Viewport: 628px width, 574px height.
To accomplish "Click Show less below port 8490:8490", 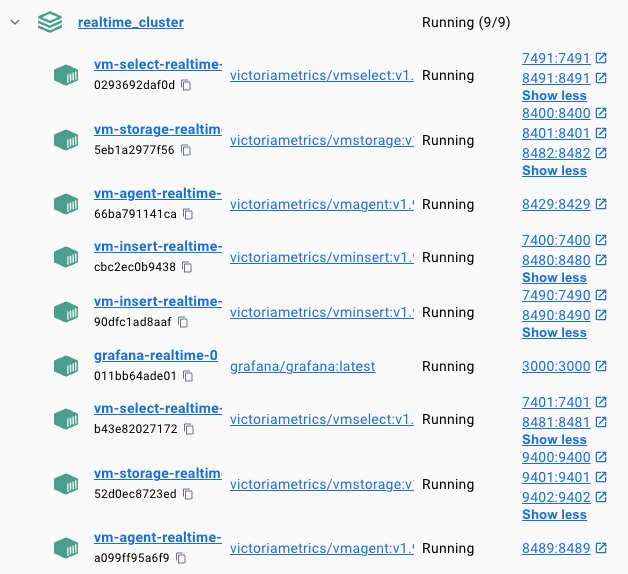I will click(x=554, y=332).
